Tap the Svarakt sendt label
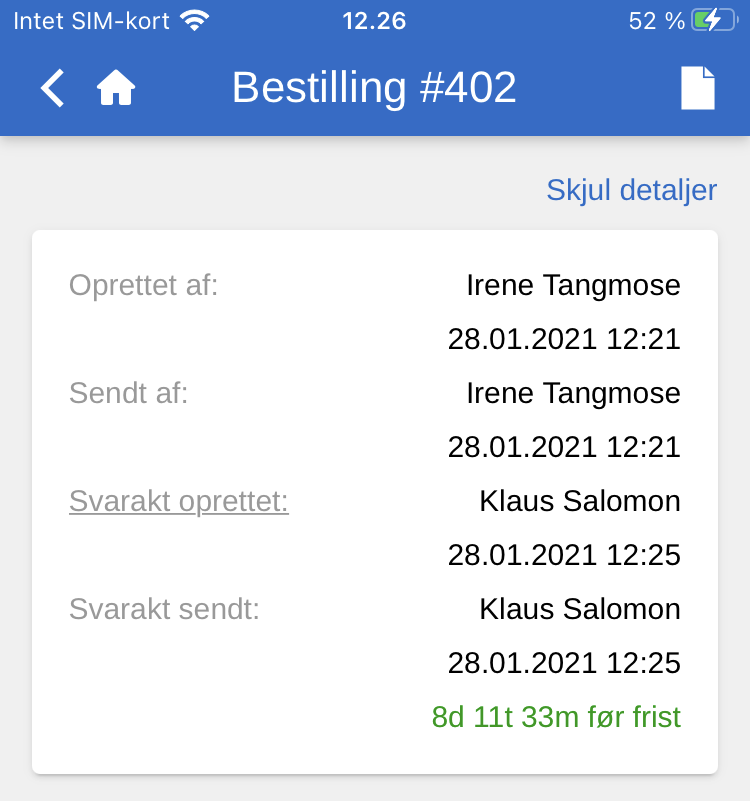 164,609
